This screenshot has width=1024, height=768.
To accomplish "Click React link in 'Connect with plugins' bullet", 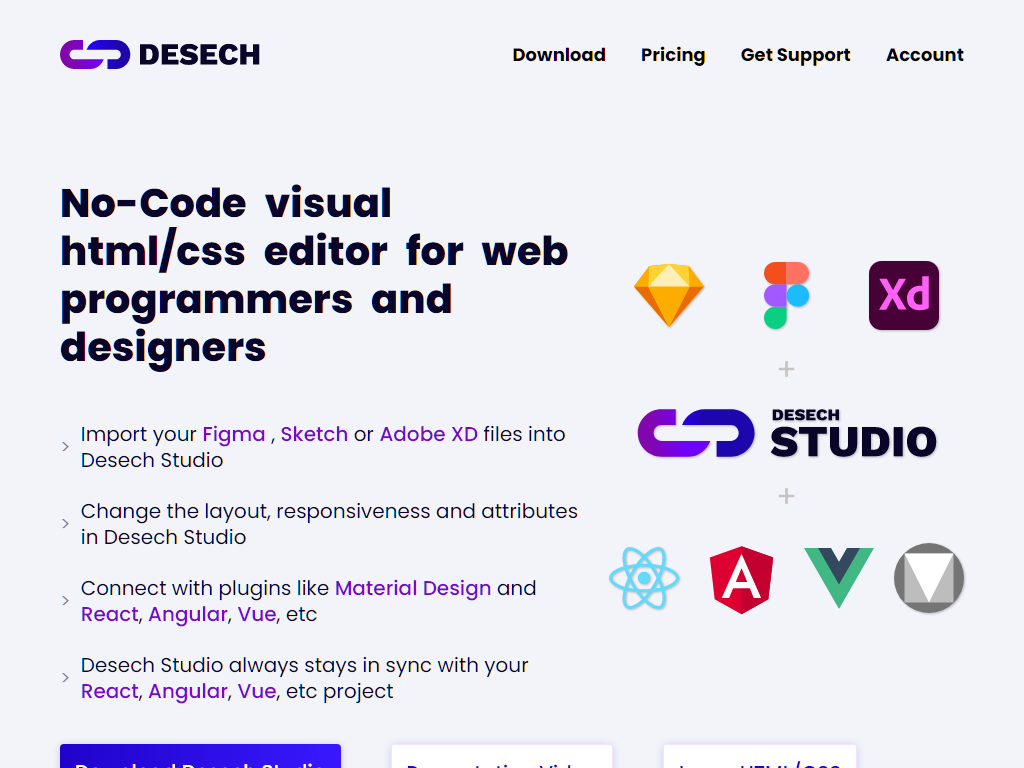I will [110, 615].
